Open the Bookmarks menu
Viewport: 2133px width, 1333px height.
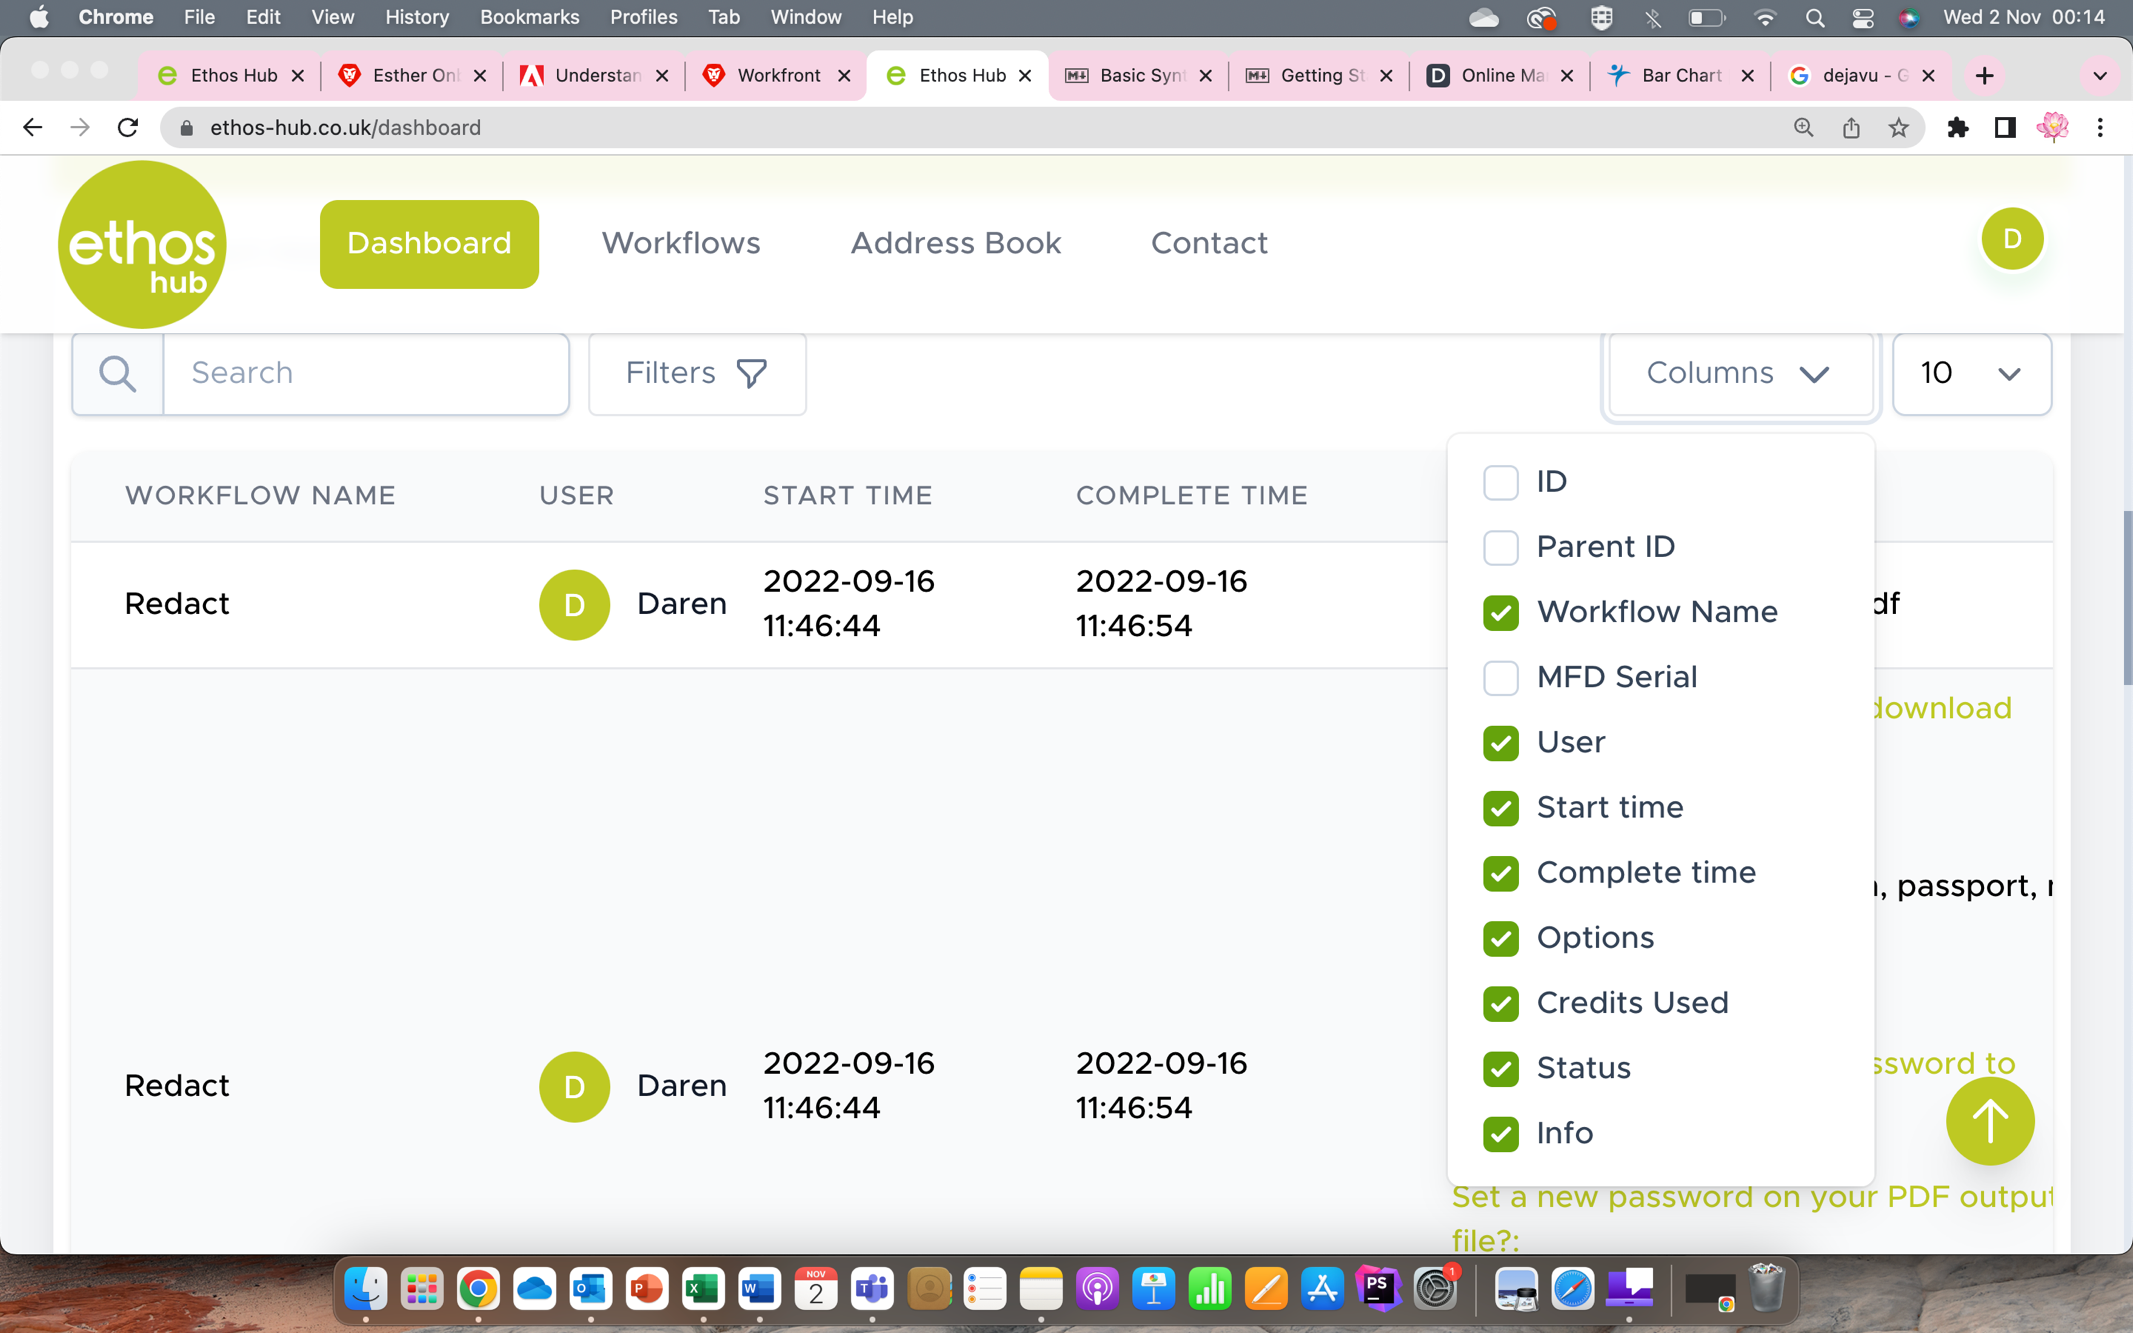pyautogui.click(x=530, y=17)
